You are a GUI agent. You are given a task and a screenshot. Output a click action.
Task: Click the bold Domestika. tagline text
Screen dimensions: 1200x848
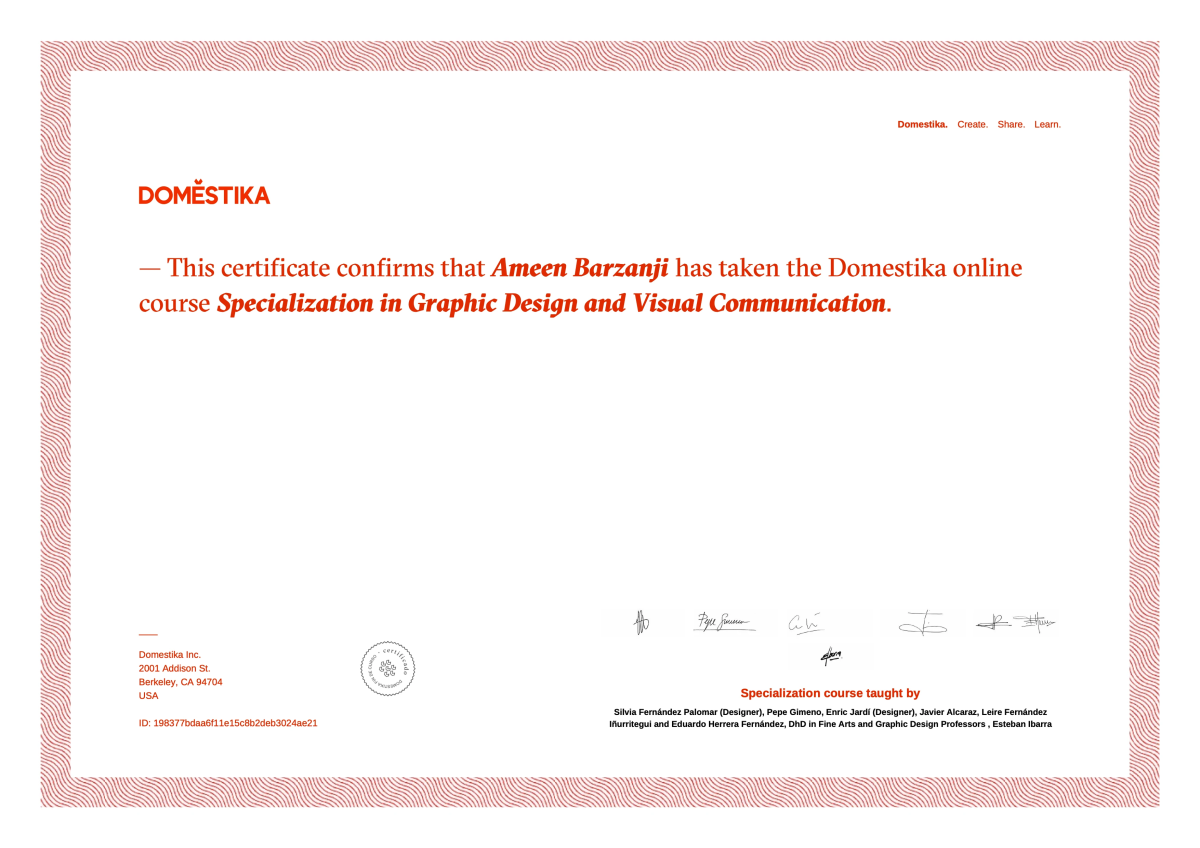click(x=922, y=124)
